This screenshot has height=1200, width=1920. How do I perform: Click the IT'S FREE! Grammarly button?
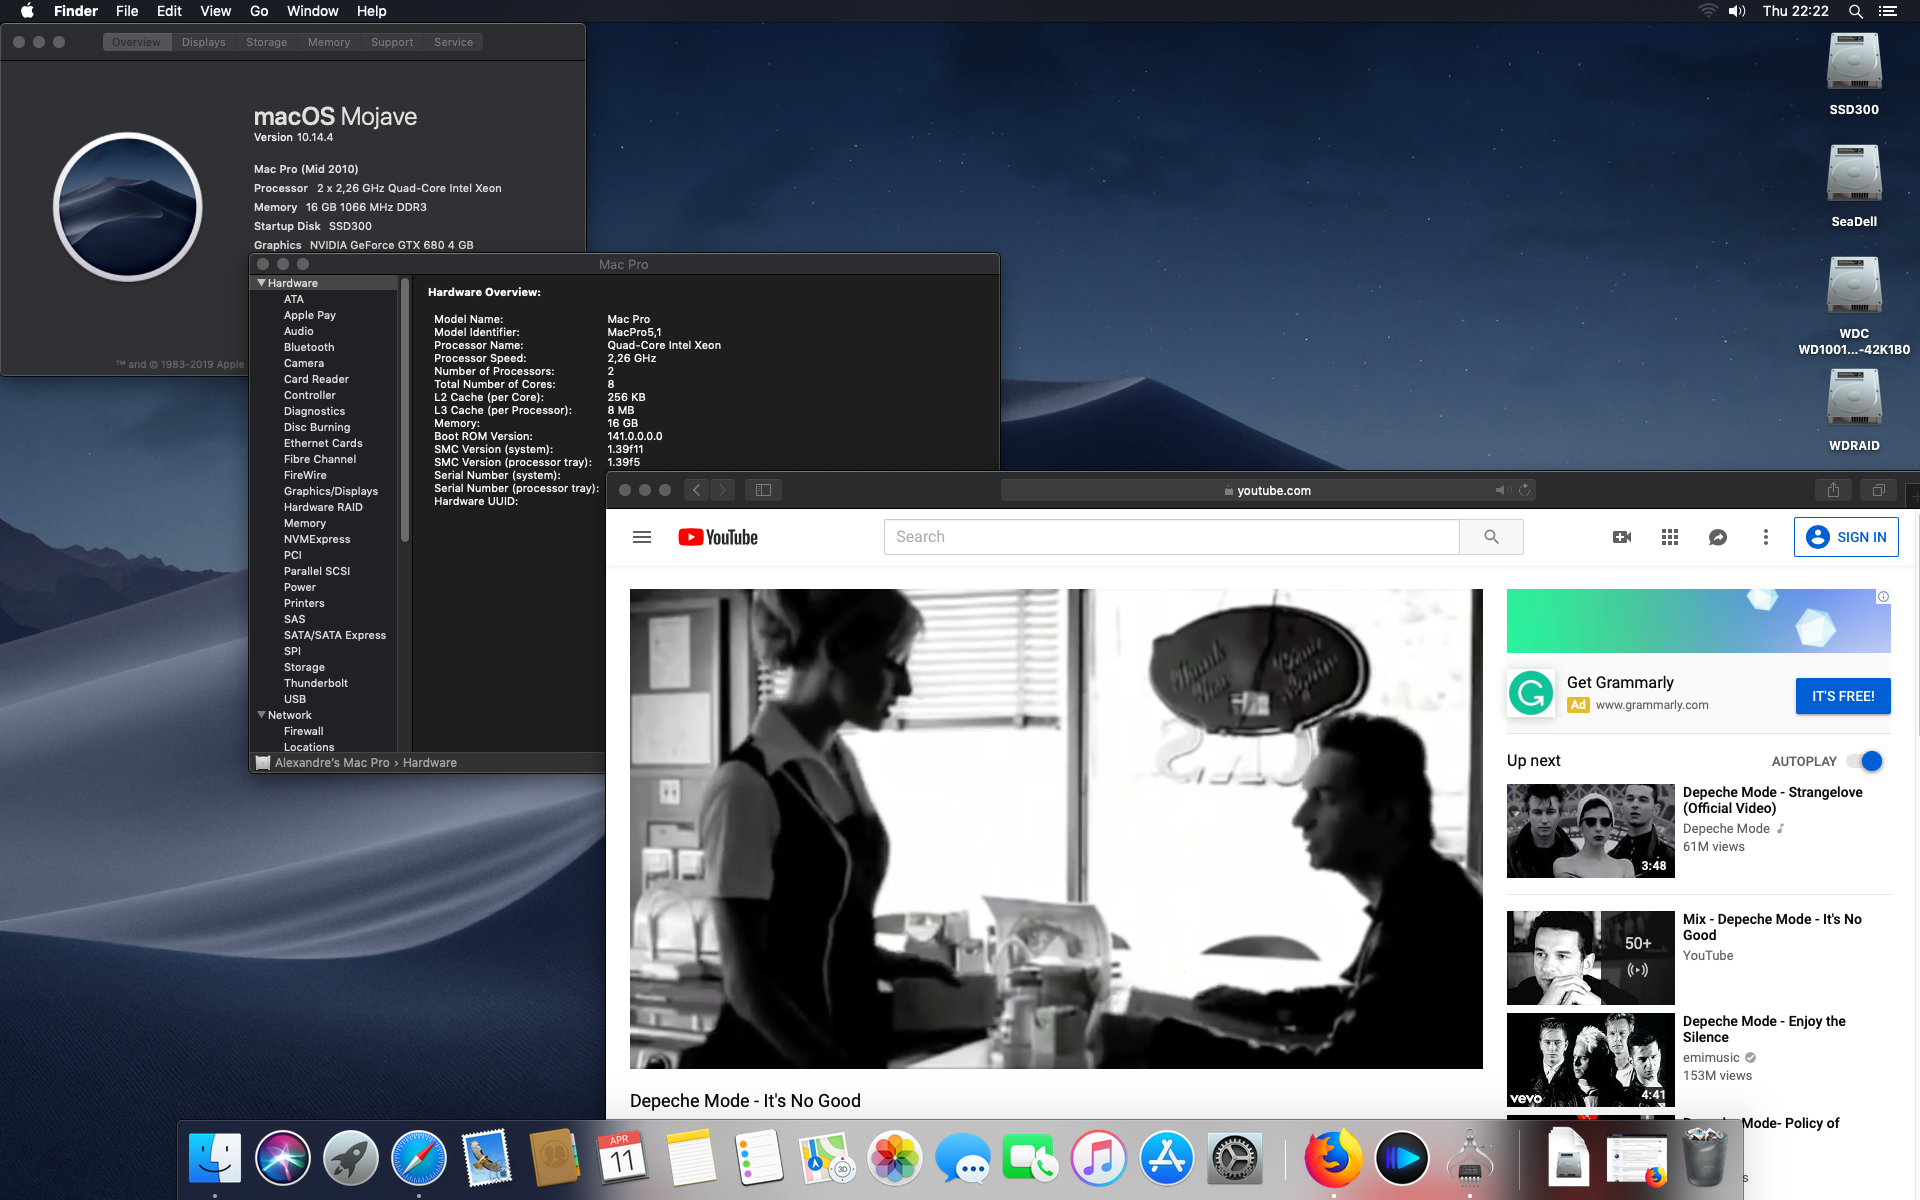pyautogui.click(x=1843, y=696)
